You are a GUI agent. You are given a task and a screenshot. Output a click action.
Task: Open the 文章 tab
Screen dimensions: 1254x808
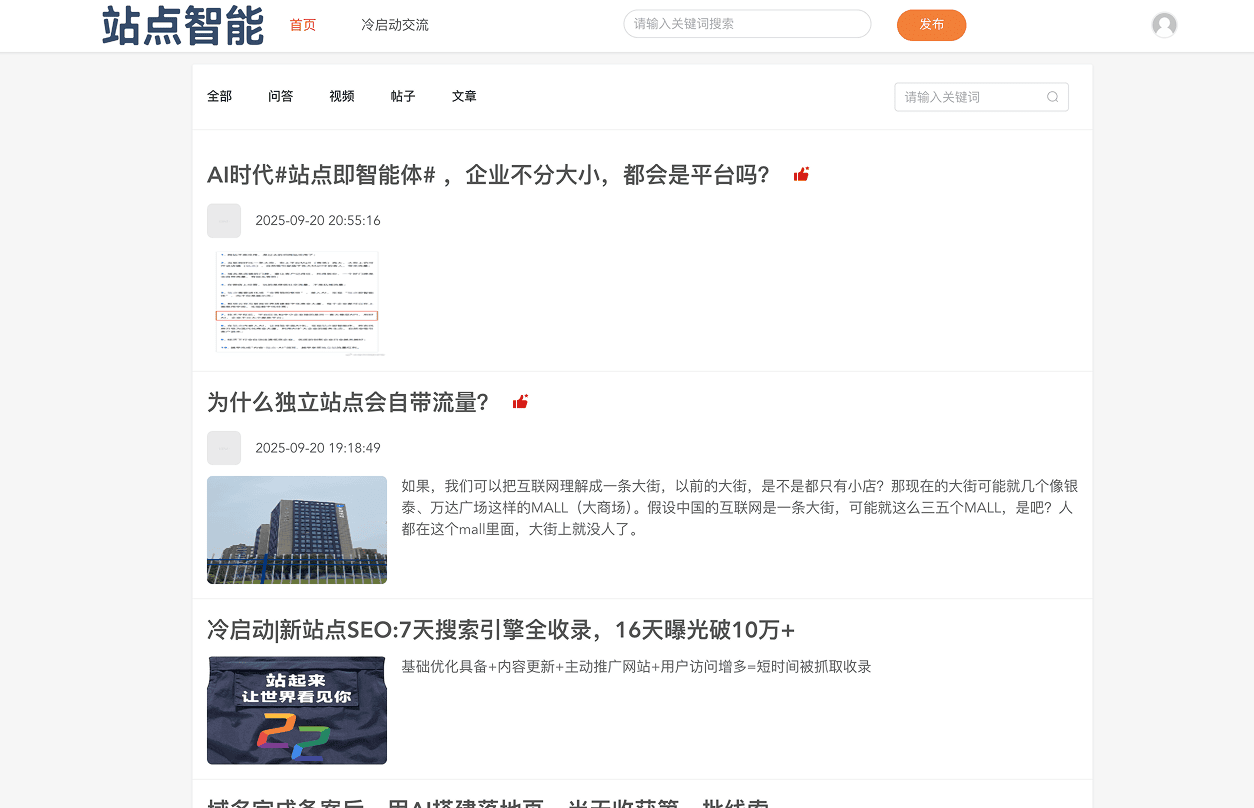click(464, 97)
